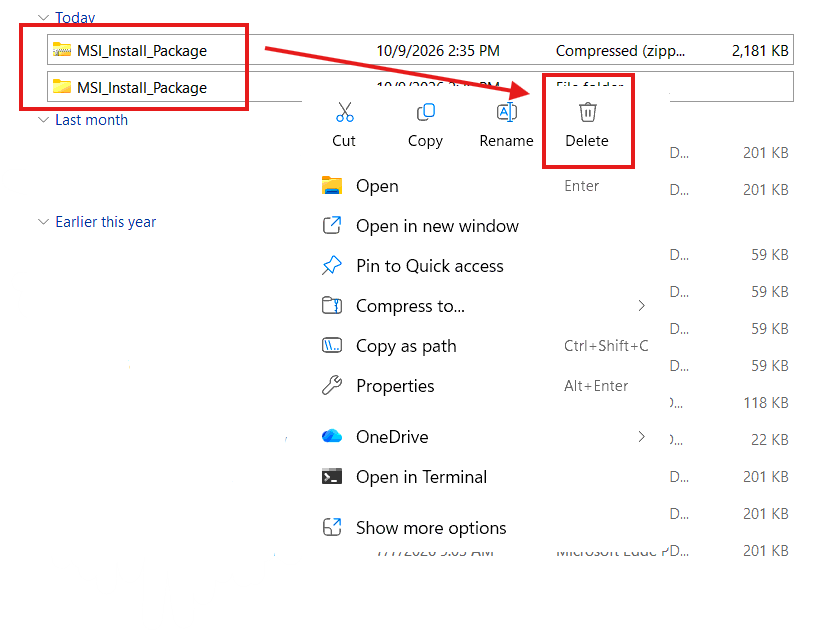Click the Terminal icon
Viewport: 830px width, 633px height.
pos(332,476)
